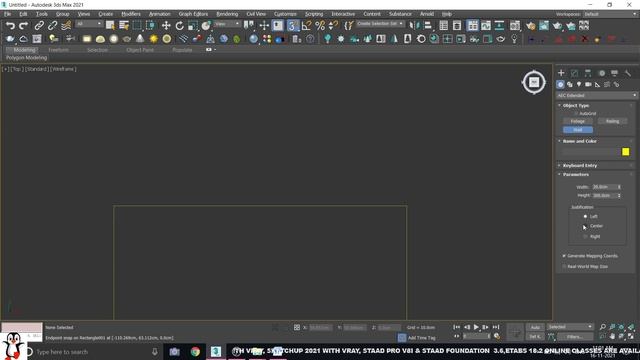The width and height of the screenshot is (640, 360).
Task: Click the Foliage object button
Action: point(578,121)
